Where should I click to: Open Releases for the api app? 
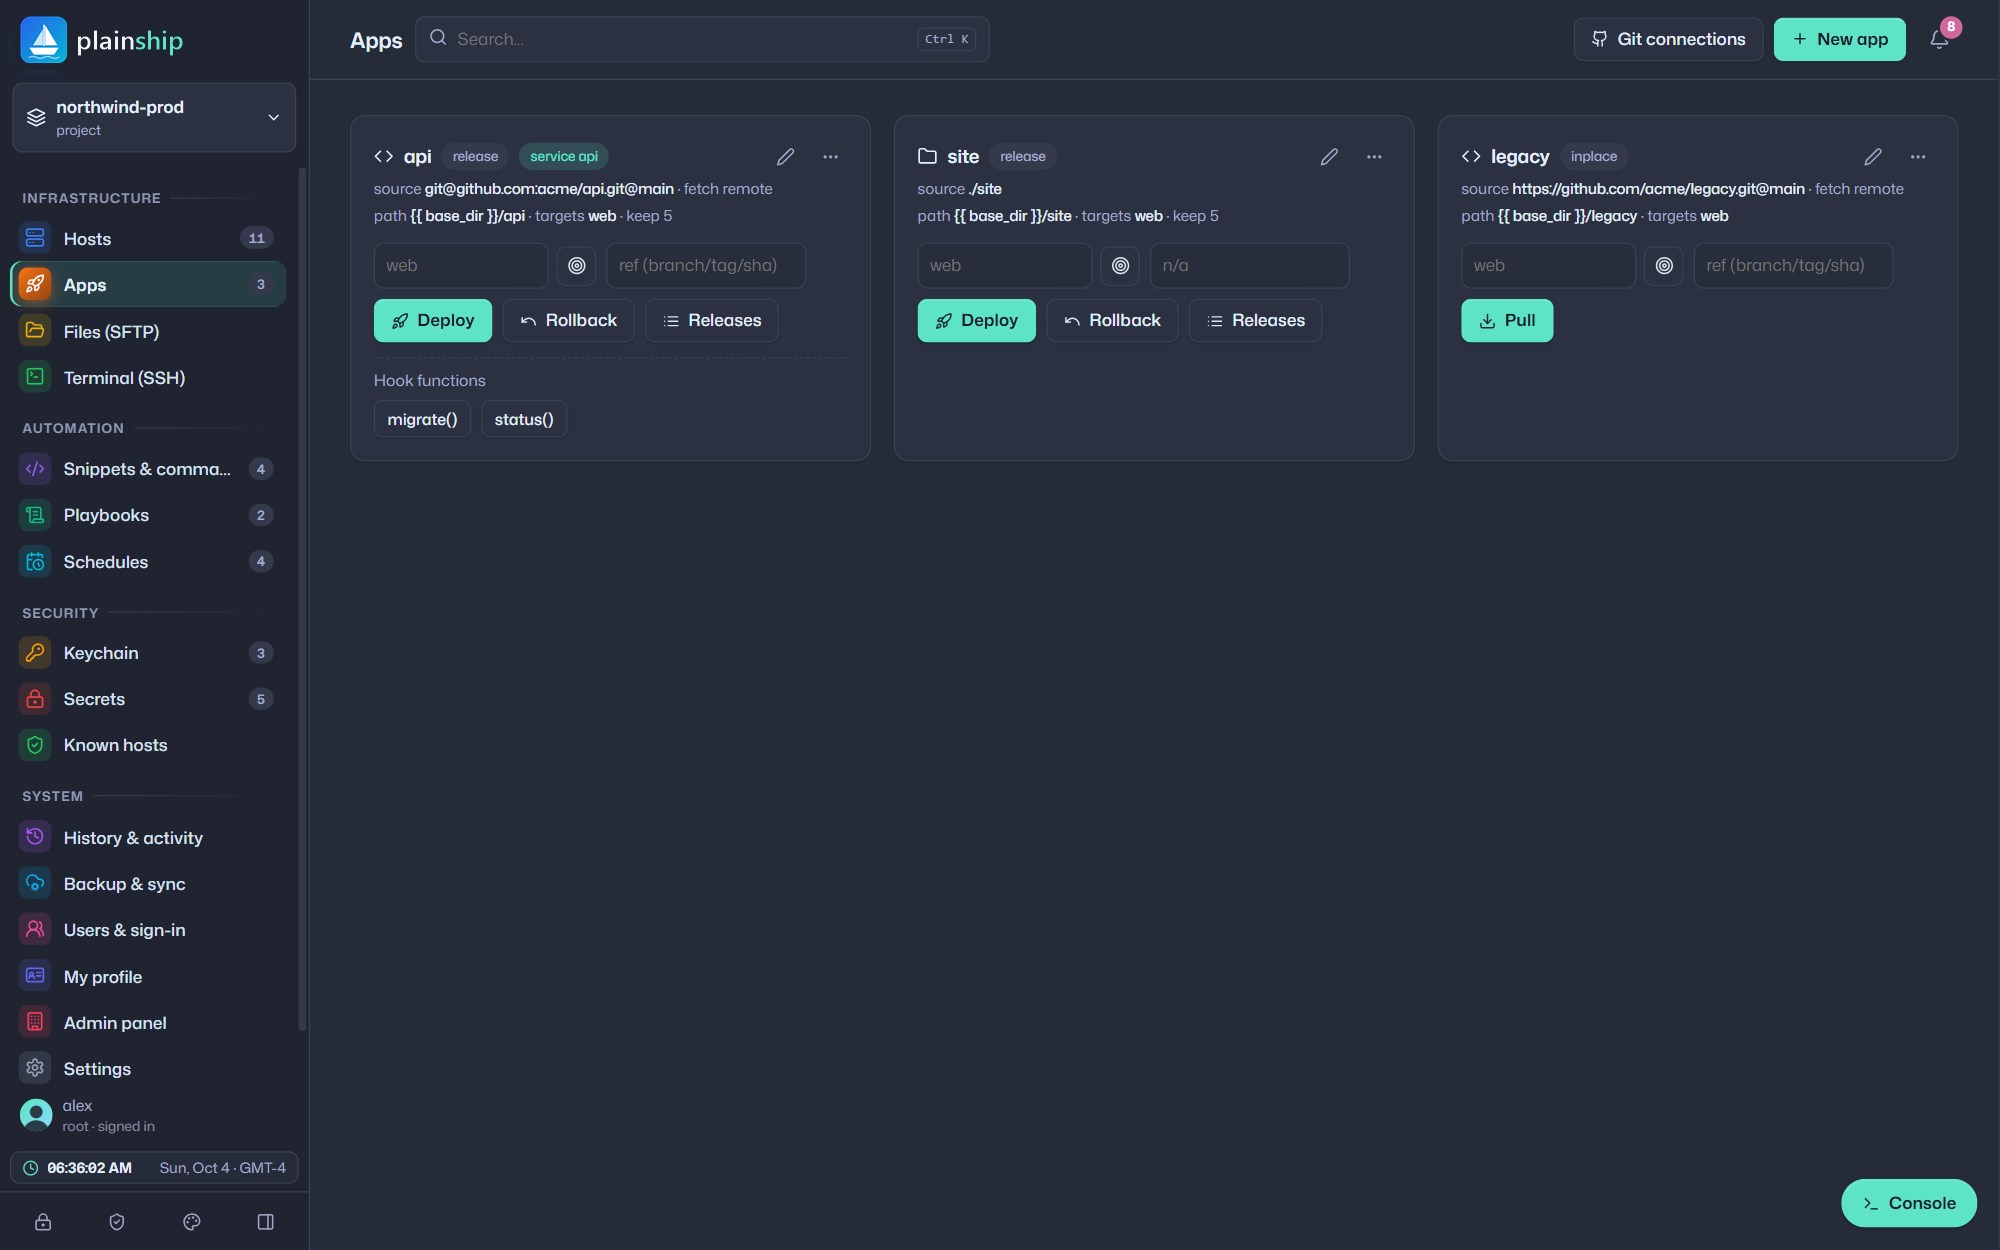(x=711, y=321)
